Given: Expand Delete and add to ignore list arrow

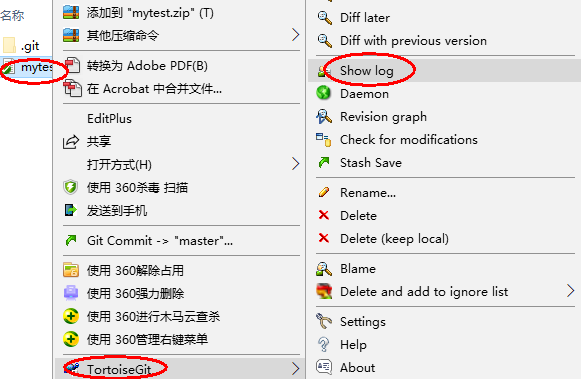Looking at the screenshot, I should tap(571, 291).
